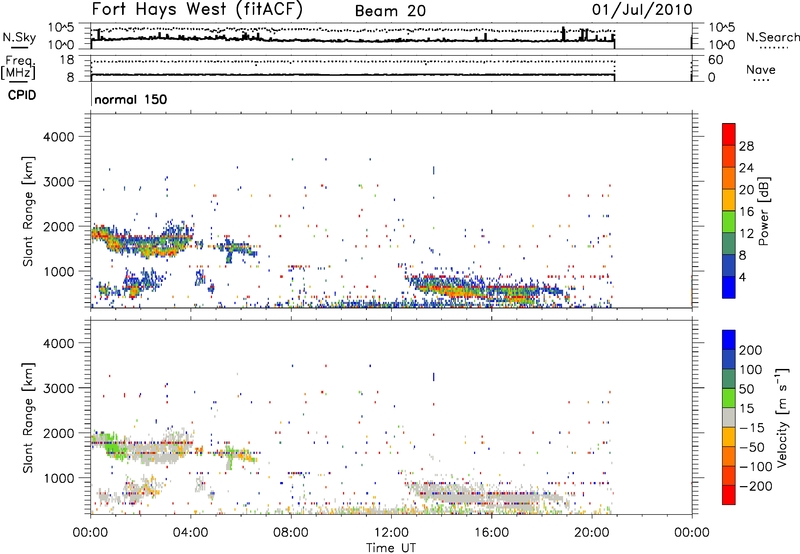Click the gray segment of Velocity color bar

(x=729, y=417)
